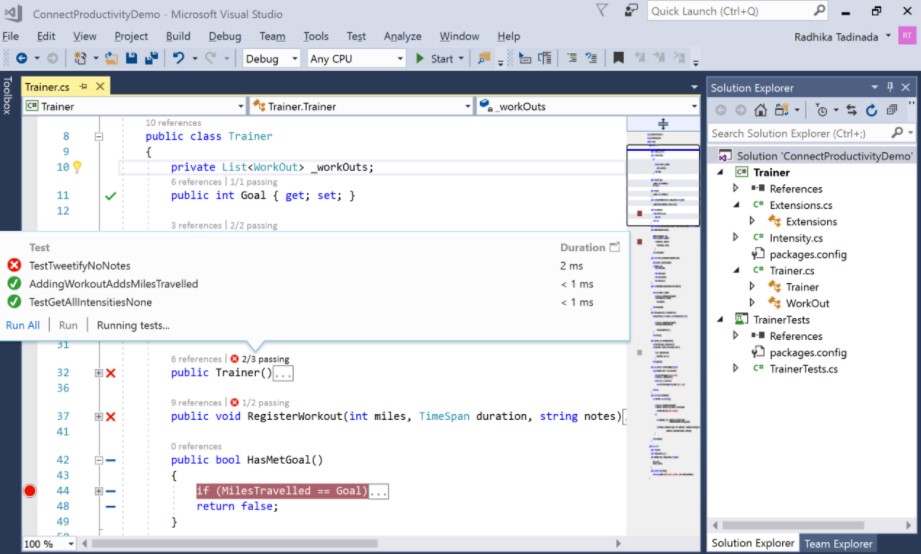This screenshot has width=921, height=554.
Task: Click the green check test indicator on line 11
Action: click(x=110, y=196)
